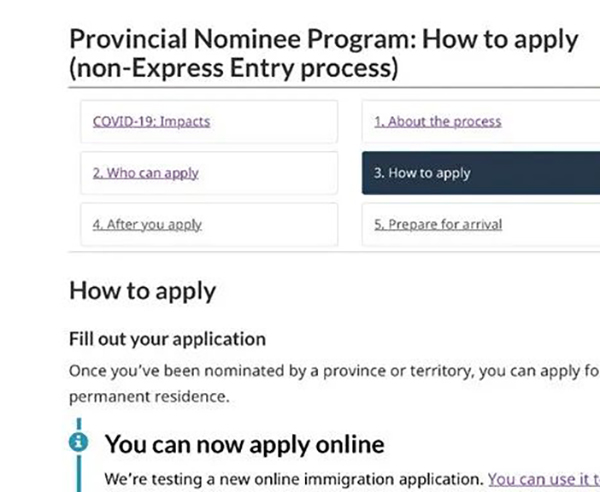Viewport: 600px width, 492px height.
Task: Click 'We're testing a new online immigration' text
Action: point(294,479)
